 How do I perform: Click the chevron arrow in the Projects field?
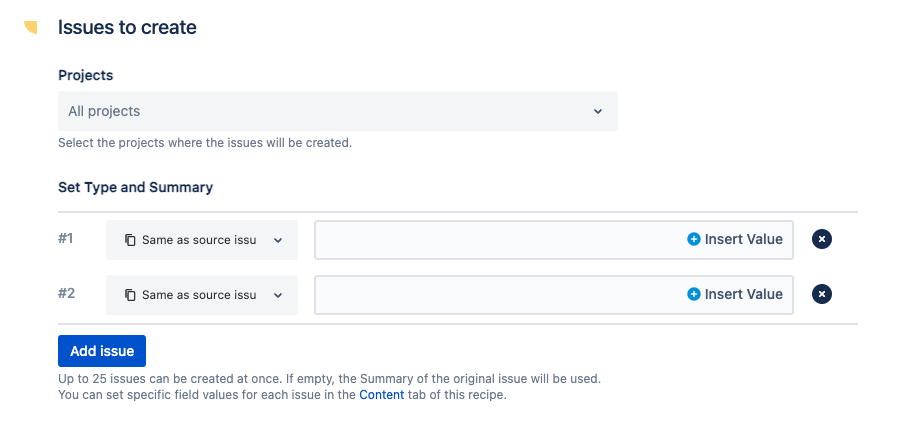tap(598, 111)
